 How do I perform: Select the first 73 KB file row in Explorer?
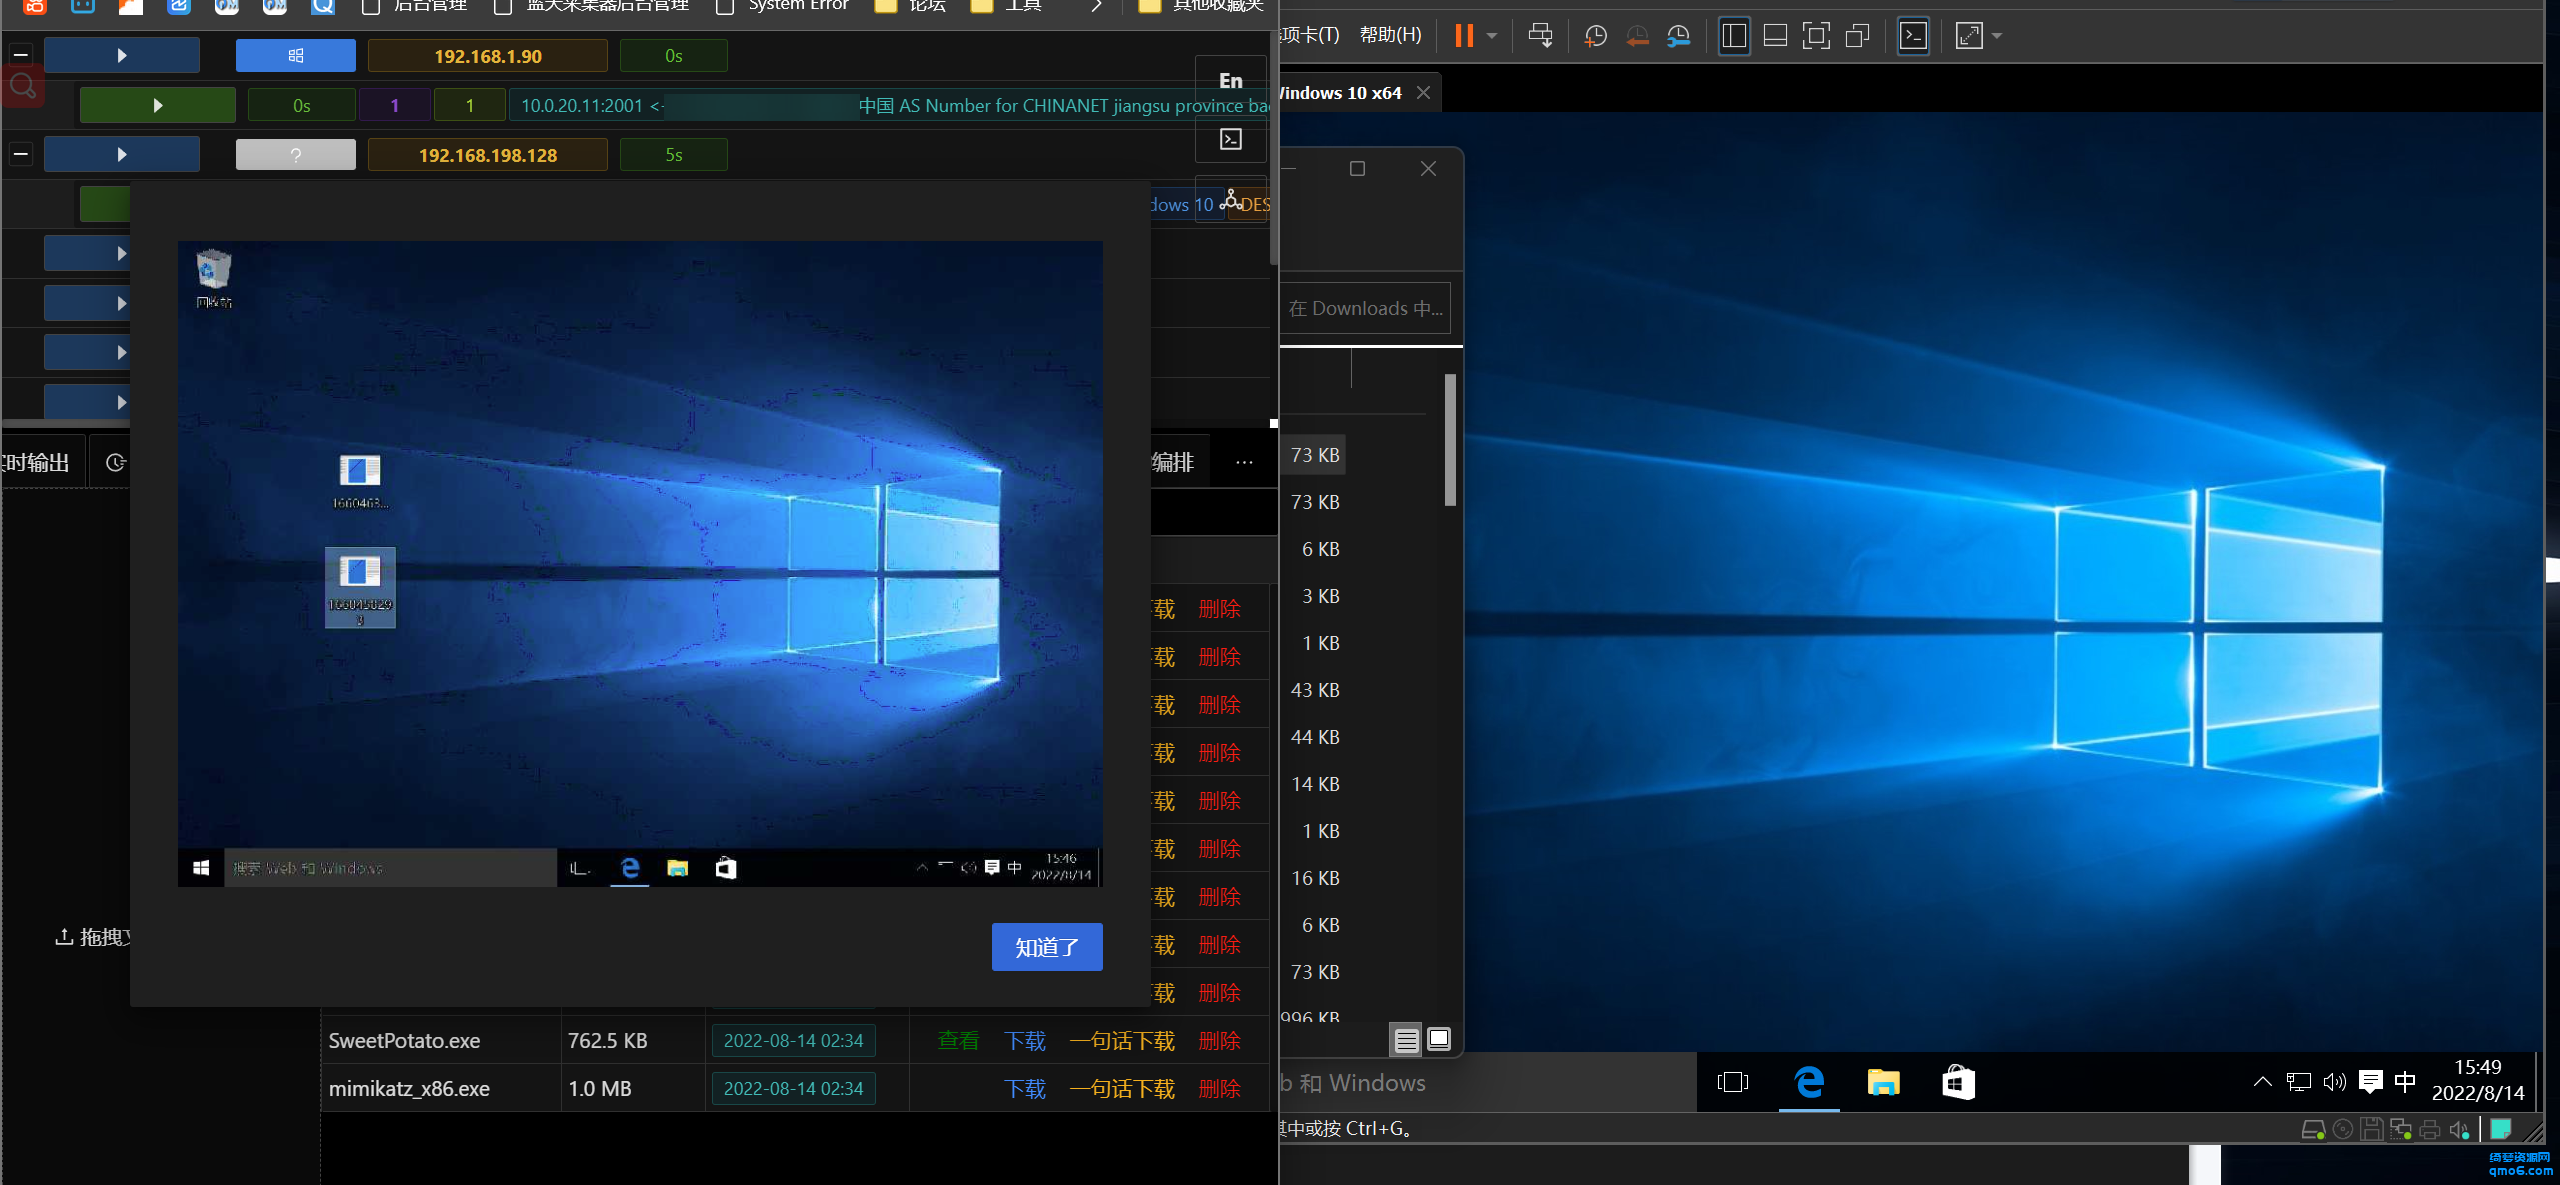pyautogui.click(x=1314, y=455)
